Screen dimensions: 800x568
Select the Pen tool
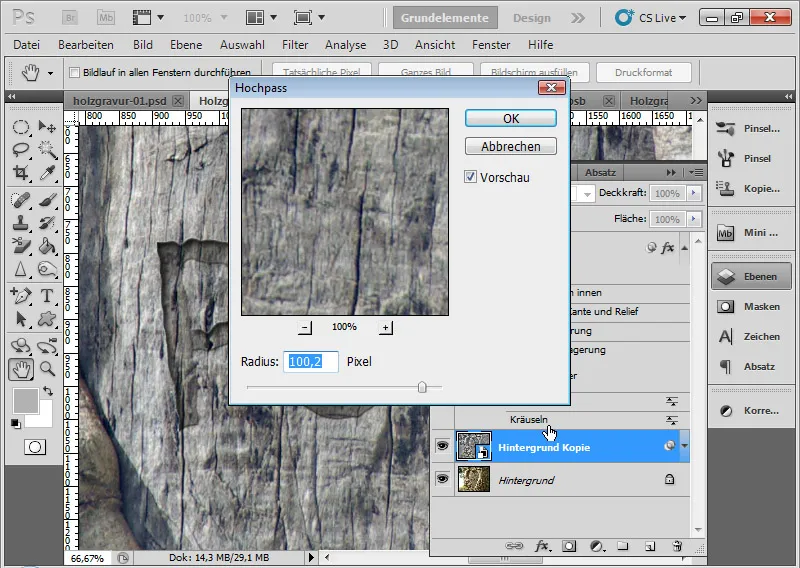20,295
